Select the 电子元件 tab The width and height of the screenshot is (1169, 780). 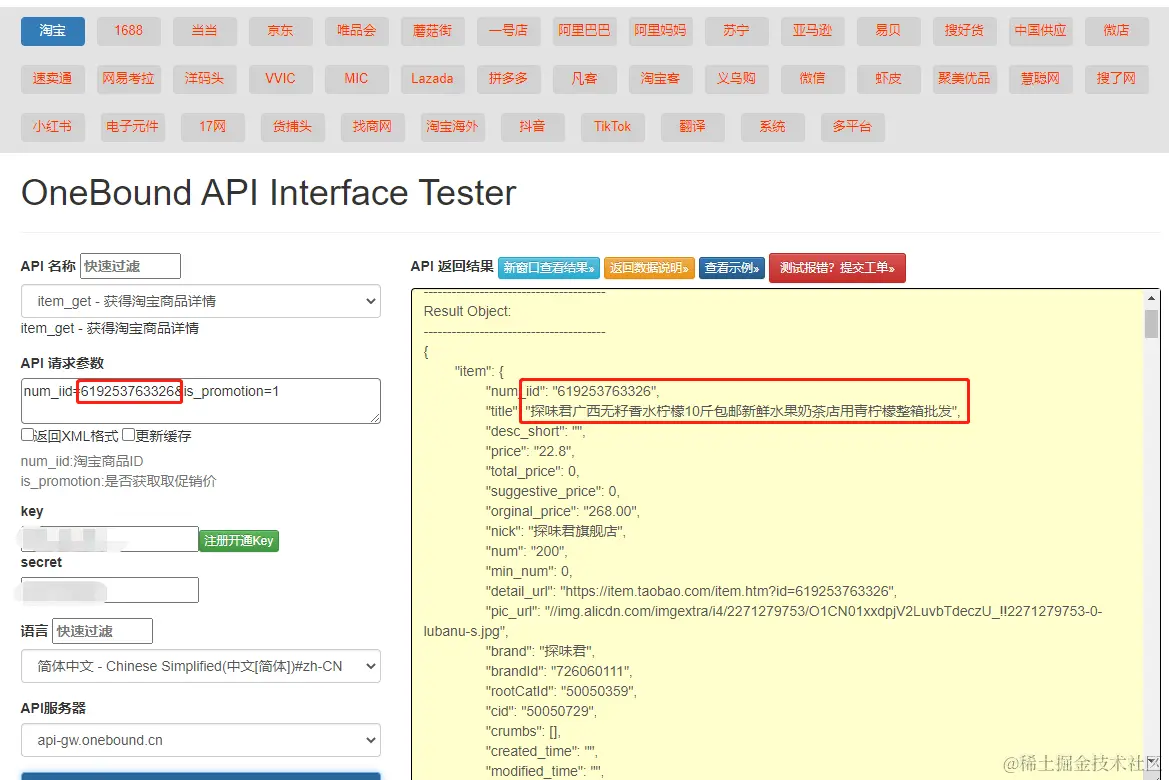click(x=132, y=126)
